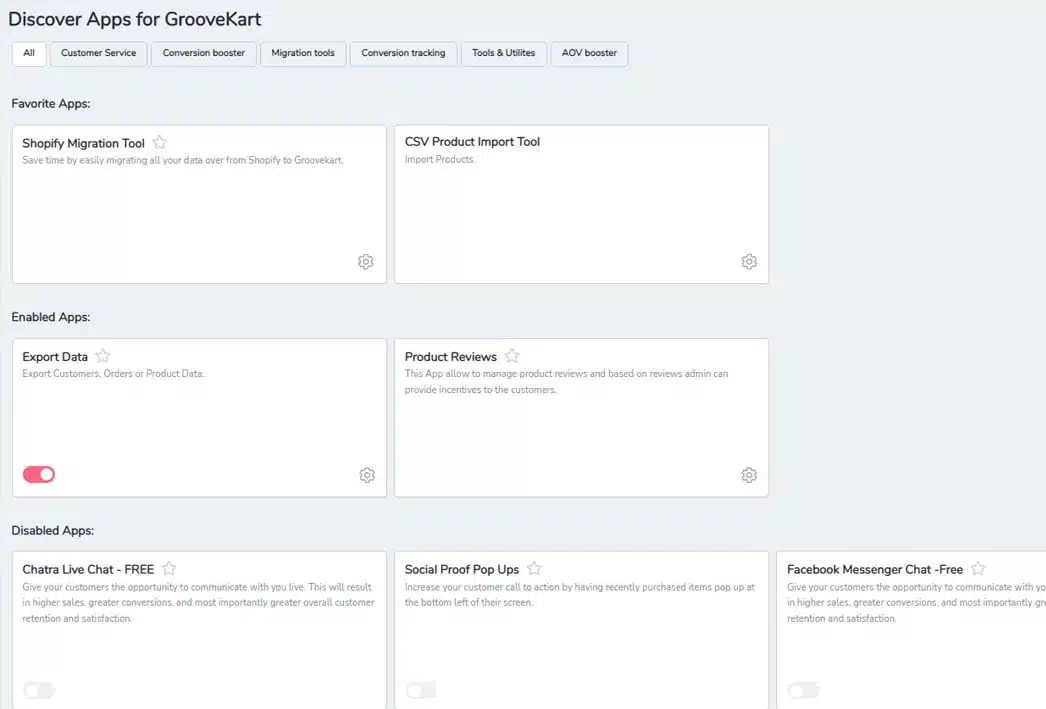Filter by Customer Service category
The width and height of the screenshot is (1046, 709).
click(x=98, y=53)
